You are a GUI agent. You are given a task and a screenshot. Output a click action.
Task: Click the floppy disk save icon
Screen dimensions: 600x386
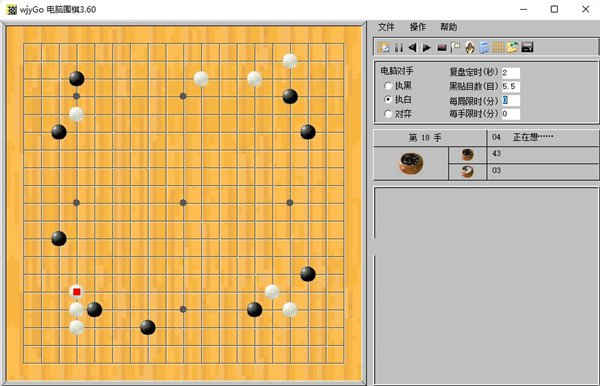click(x=527, y=47)
